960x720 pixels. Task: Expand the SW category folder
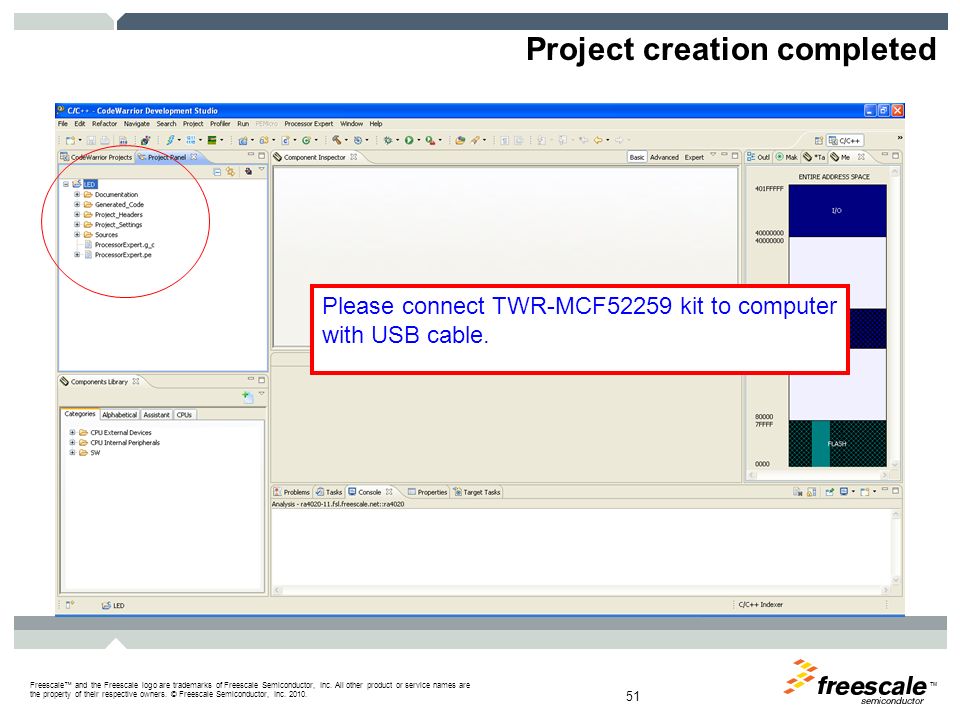72,452
